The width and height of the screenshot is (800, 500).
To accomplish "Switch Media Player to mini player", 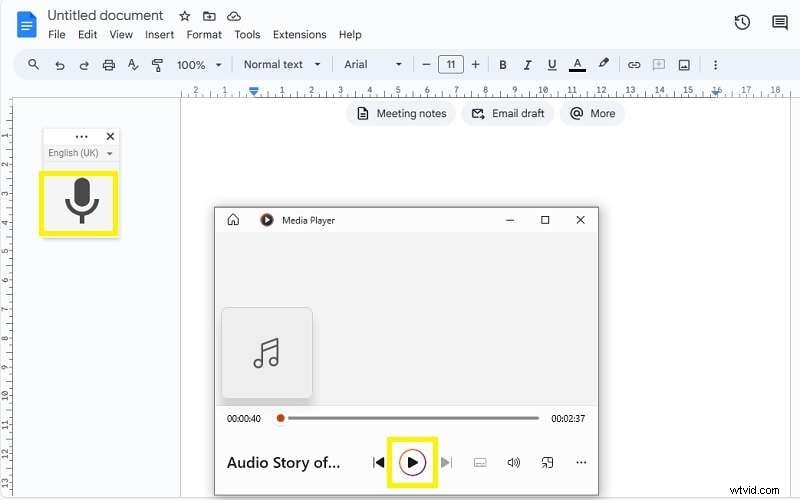I will 547,463.
